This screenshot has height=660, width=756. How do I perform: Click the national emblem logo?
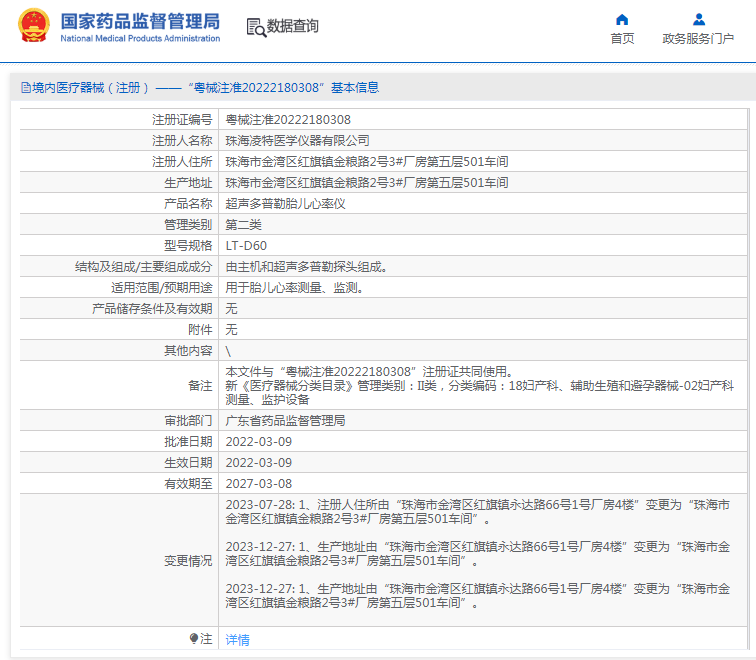click(x=34, y=25)
